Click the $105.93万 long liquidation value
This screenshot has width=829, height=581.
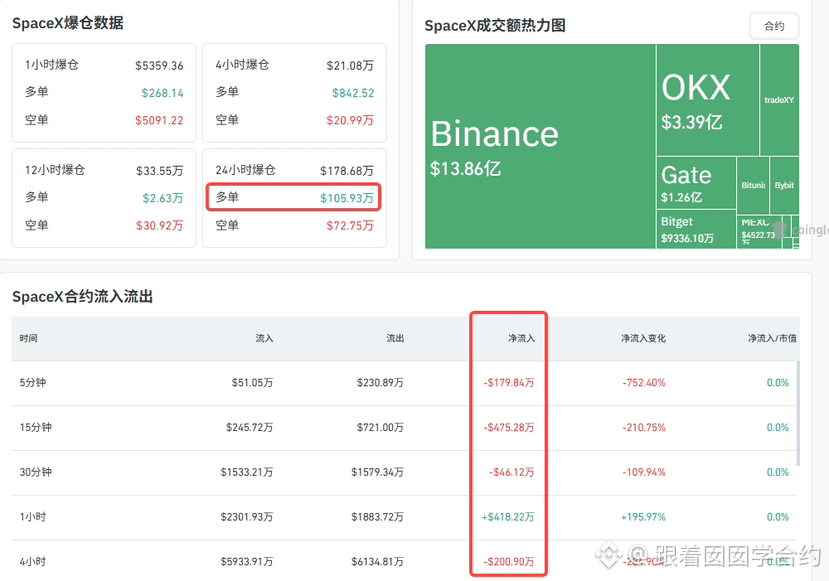coord(347,198)
